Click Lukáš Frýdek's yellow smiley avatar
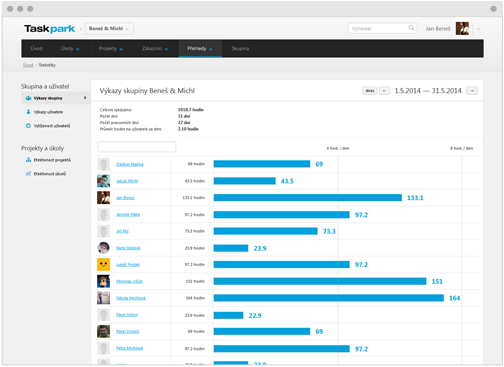The height and width of the screenshot is (367, 504). point(103,265)
